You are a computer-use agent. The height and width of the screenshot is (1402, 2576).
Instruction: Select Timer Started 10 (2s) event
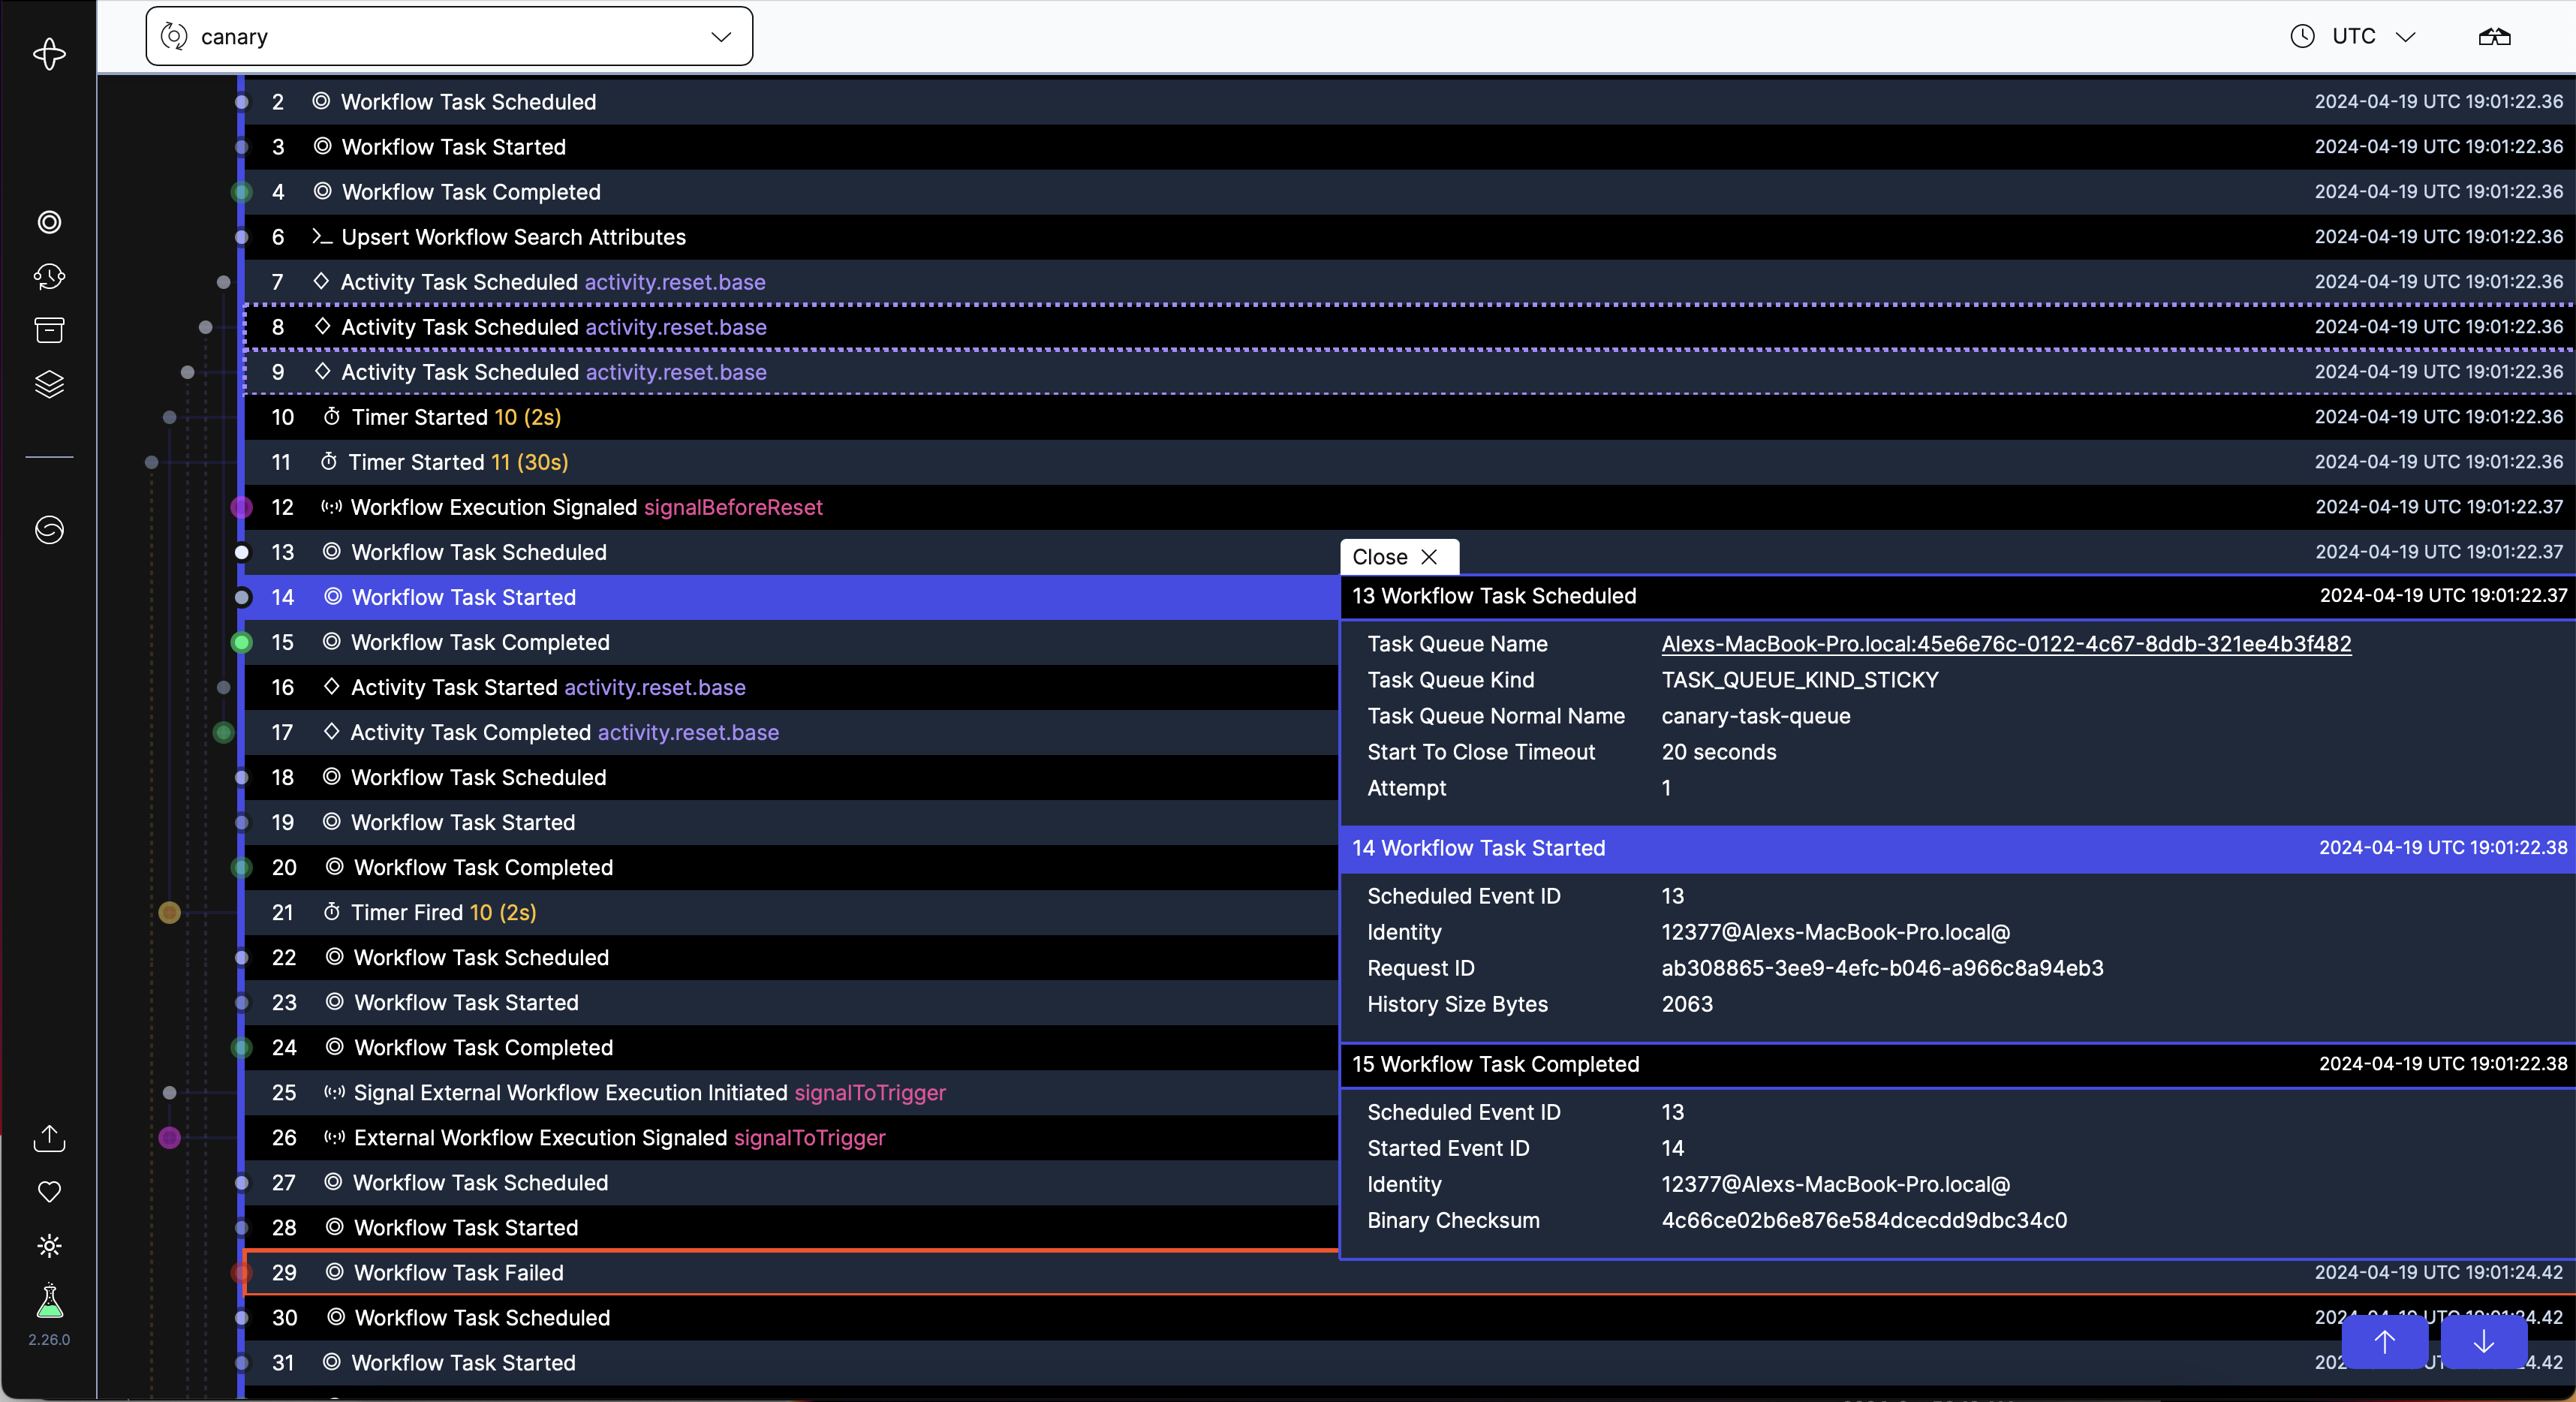[1409, 417]
